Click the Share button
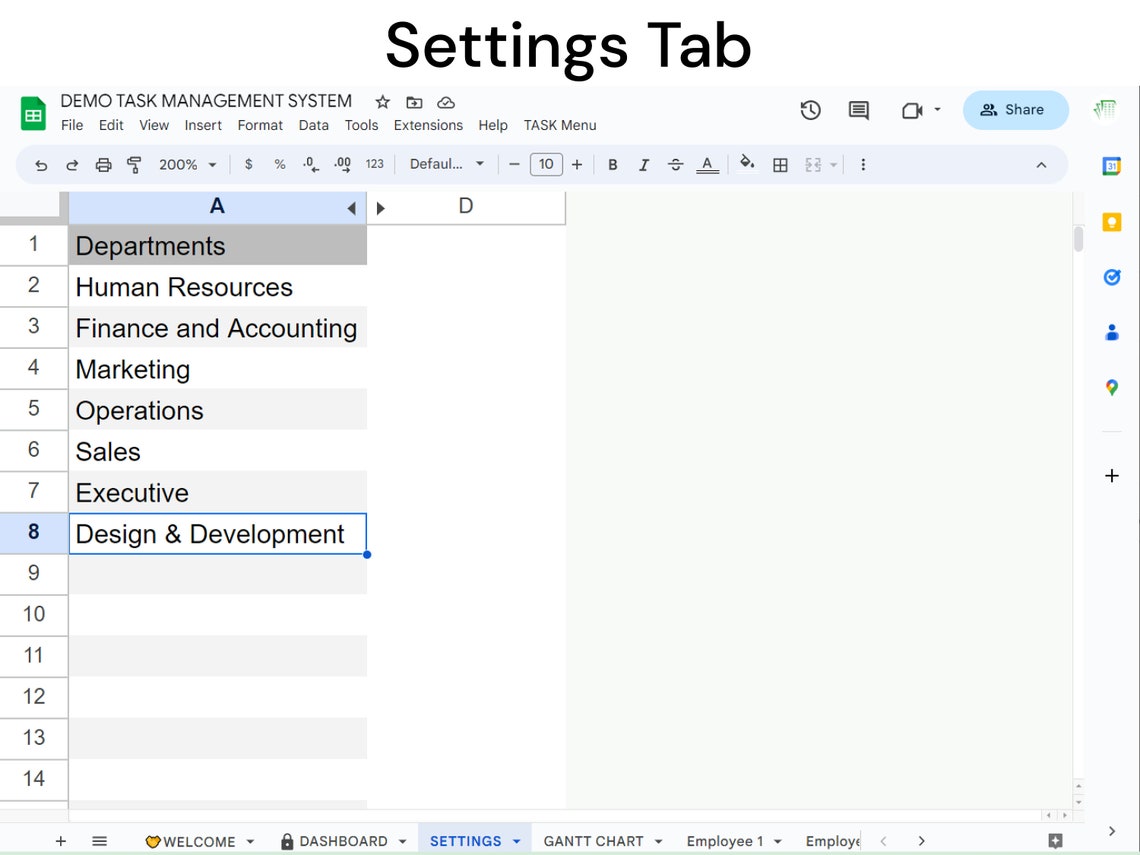Image resolution: width=1140 pixels, height=855 pixels. pyautogui.click(x=1015, y=110)
